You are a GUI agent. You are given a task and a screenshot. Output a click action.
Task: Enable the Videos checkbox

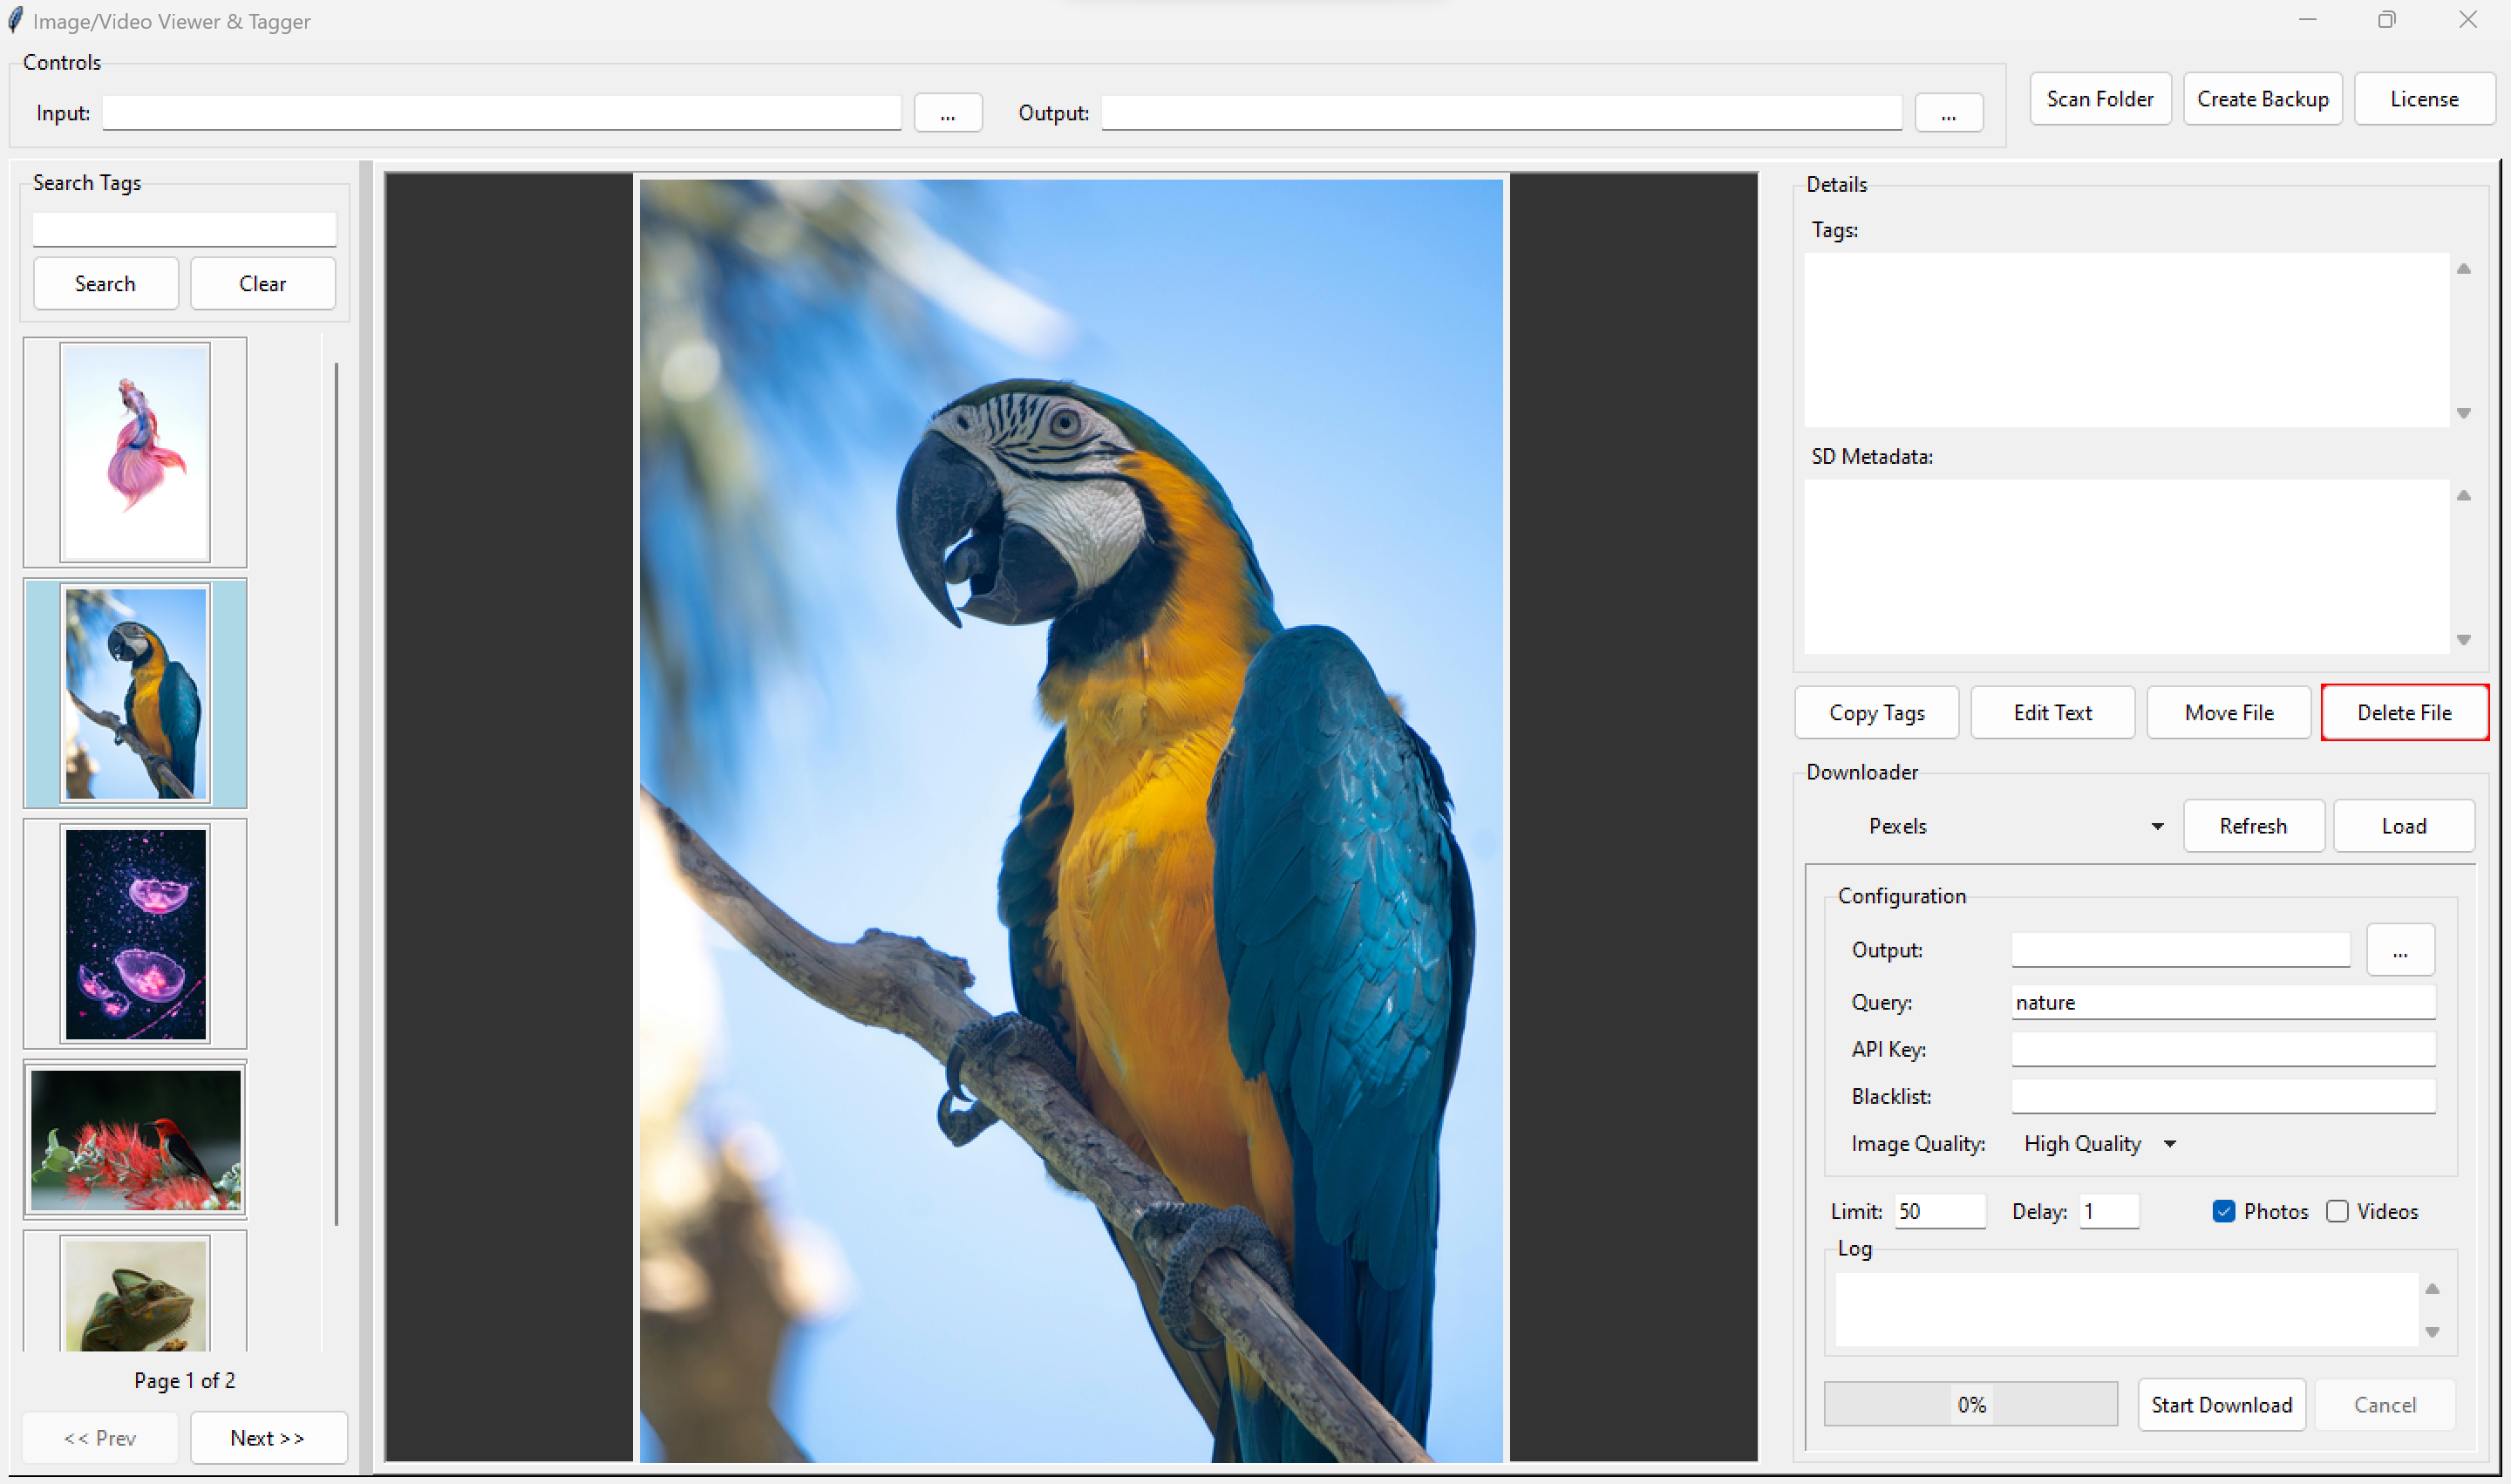[x=2337, y=1211]
